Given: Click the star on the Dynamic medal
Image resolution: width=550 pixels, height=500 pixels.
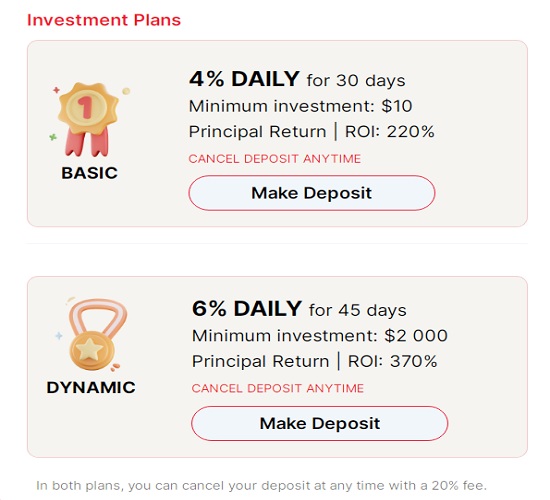Looking at the screenshot, I should point(89,349).
